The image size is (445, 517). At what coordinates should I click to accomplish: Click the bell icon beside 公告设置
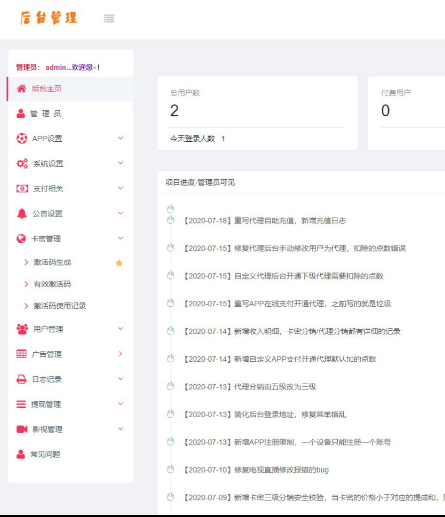tap(22, 214)
